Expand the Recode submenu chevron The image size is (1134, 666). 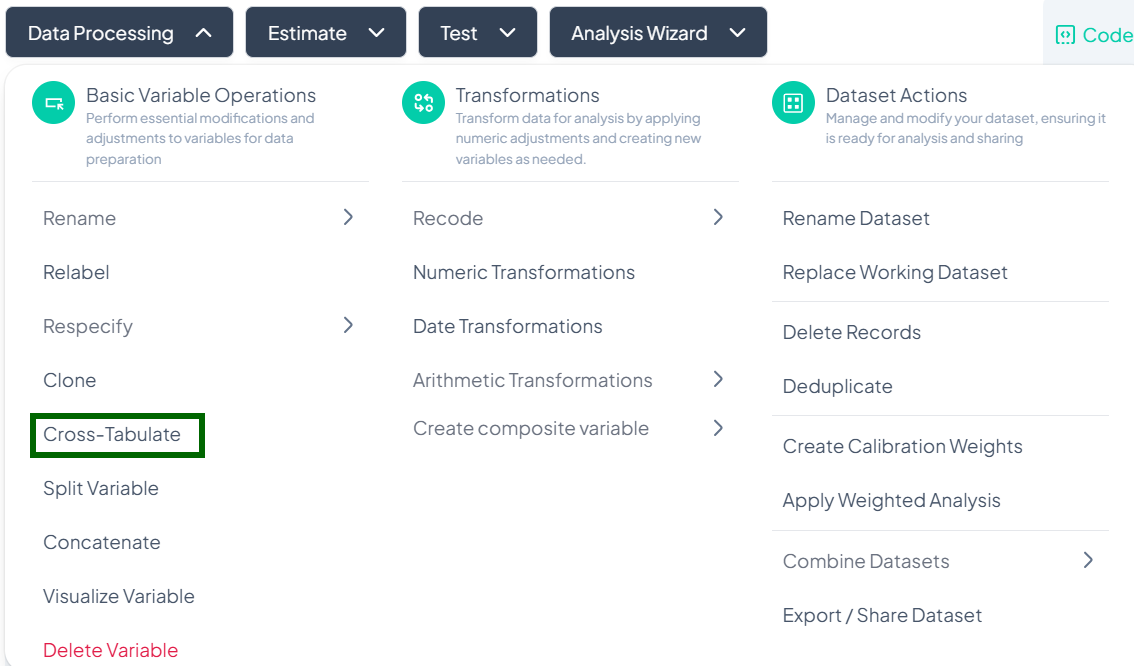pos(718,217)
